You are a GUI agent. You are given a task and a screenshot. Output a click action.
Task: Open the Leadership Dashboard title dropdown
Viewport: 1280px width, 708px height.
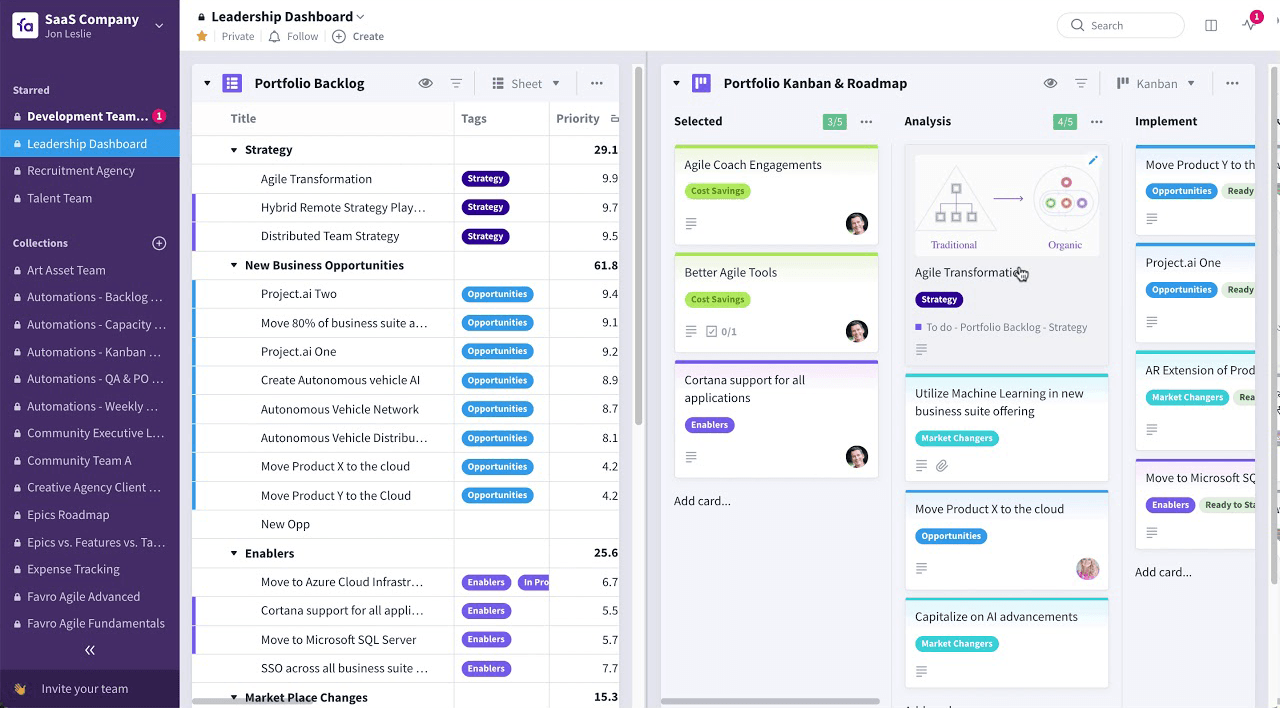click(360, 17)
